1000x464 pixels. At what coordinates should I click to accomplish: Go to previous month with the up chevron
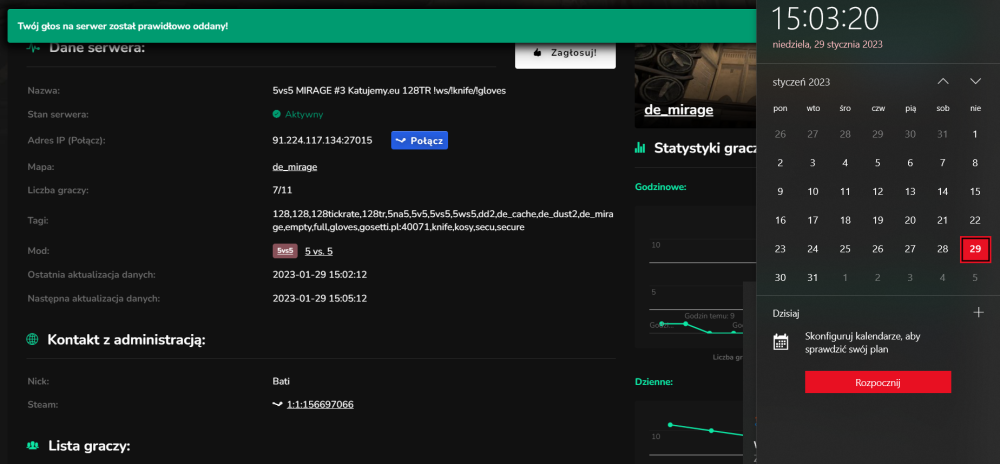(943, 81)
